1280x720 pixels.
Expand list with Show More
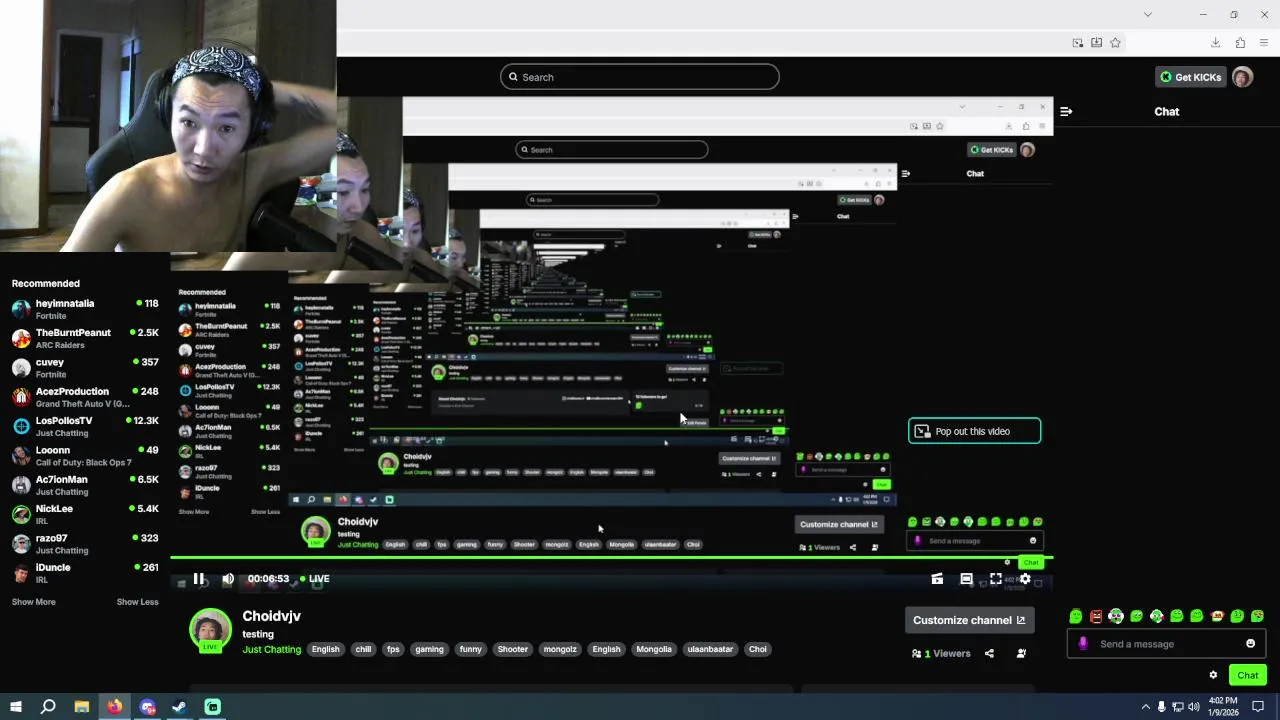(33, 602)
